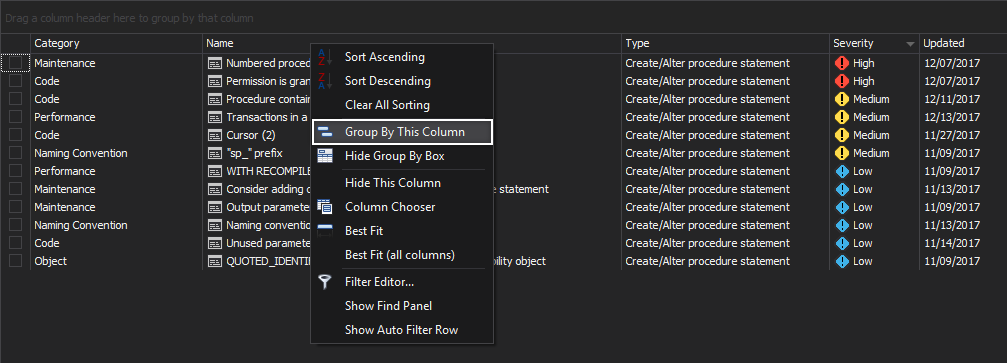Click the Updated column header

(x=963, y=43)
